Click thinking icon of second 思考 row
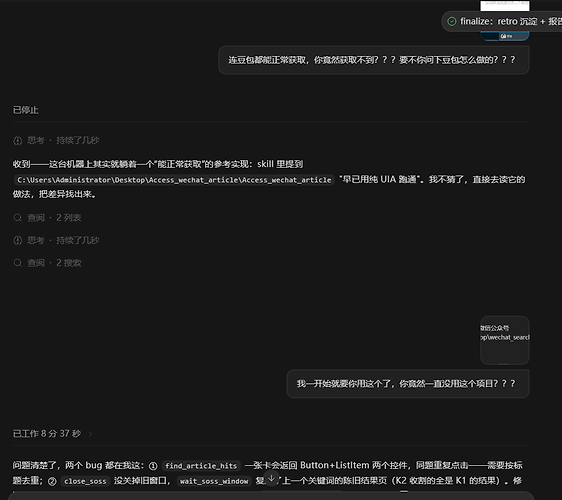This screenshot has width=562, height=500. click(x=18, y=240)
